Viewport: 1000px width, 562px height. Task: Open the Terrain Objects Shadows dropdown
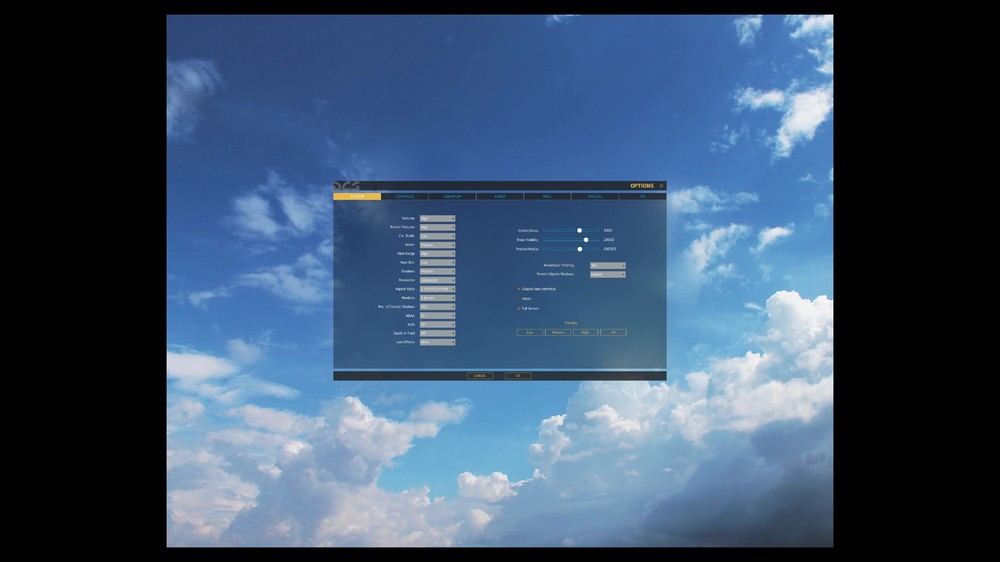(608, 274)
